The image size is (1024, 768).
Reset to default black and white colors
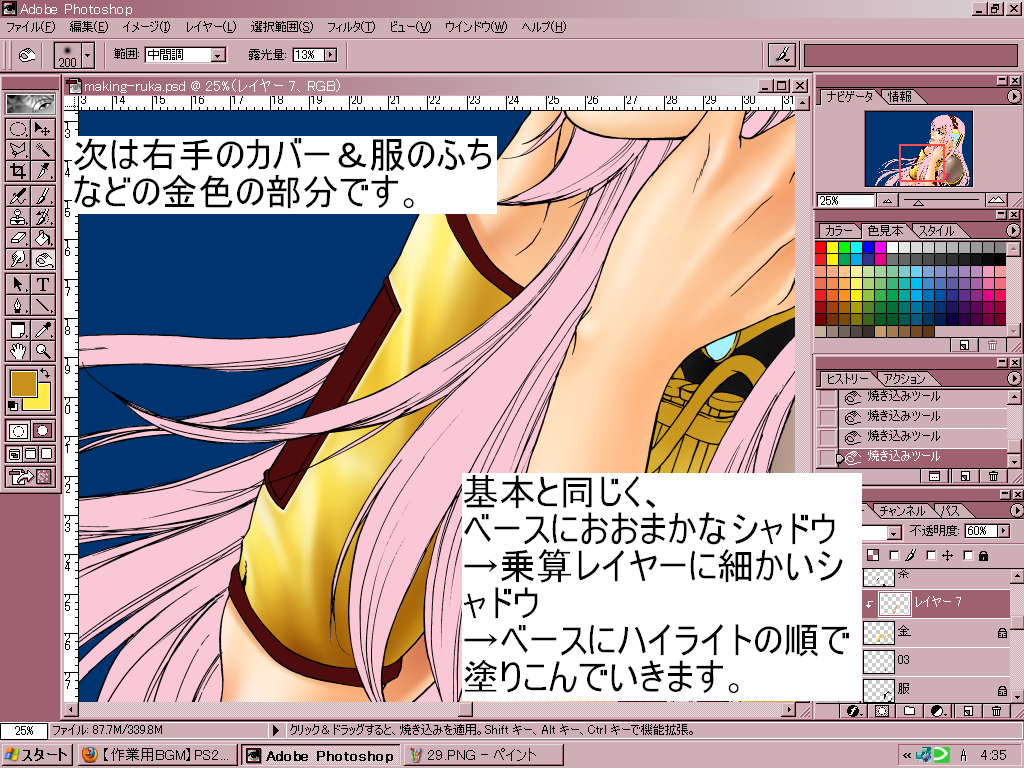[12, 406]
